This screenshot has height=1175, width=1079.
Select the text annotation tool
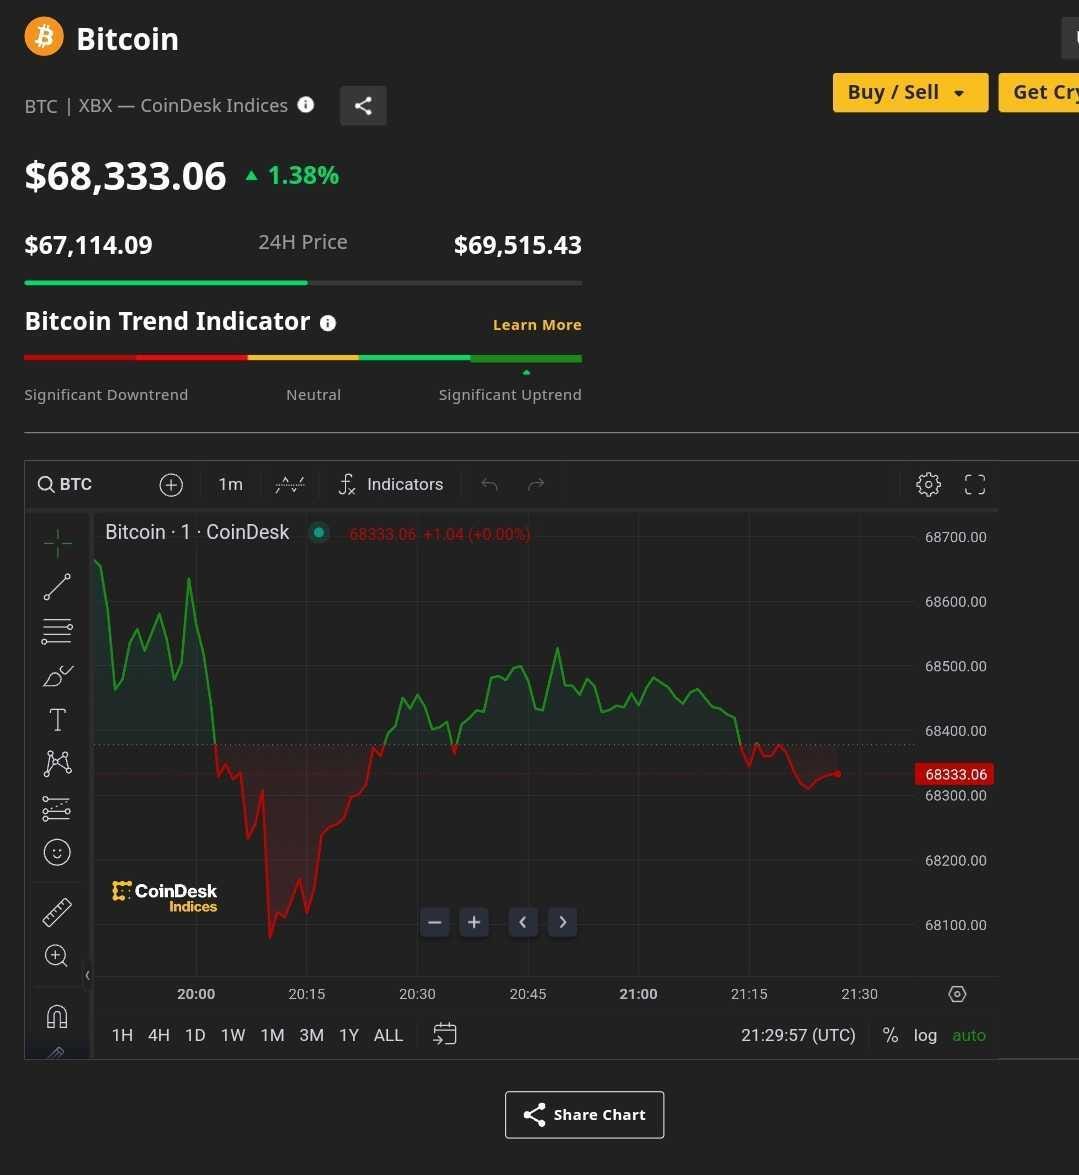(x=58, y=719)
